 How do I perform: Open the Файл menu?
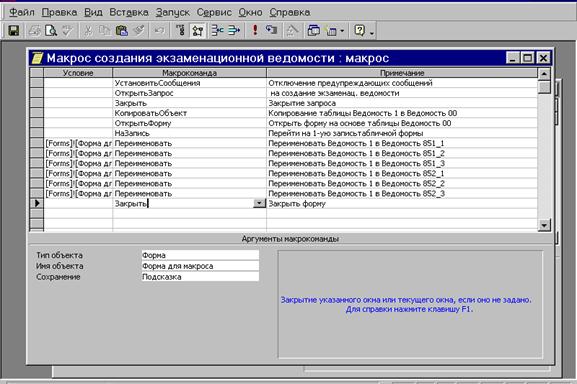click(21, 13)
